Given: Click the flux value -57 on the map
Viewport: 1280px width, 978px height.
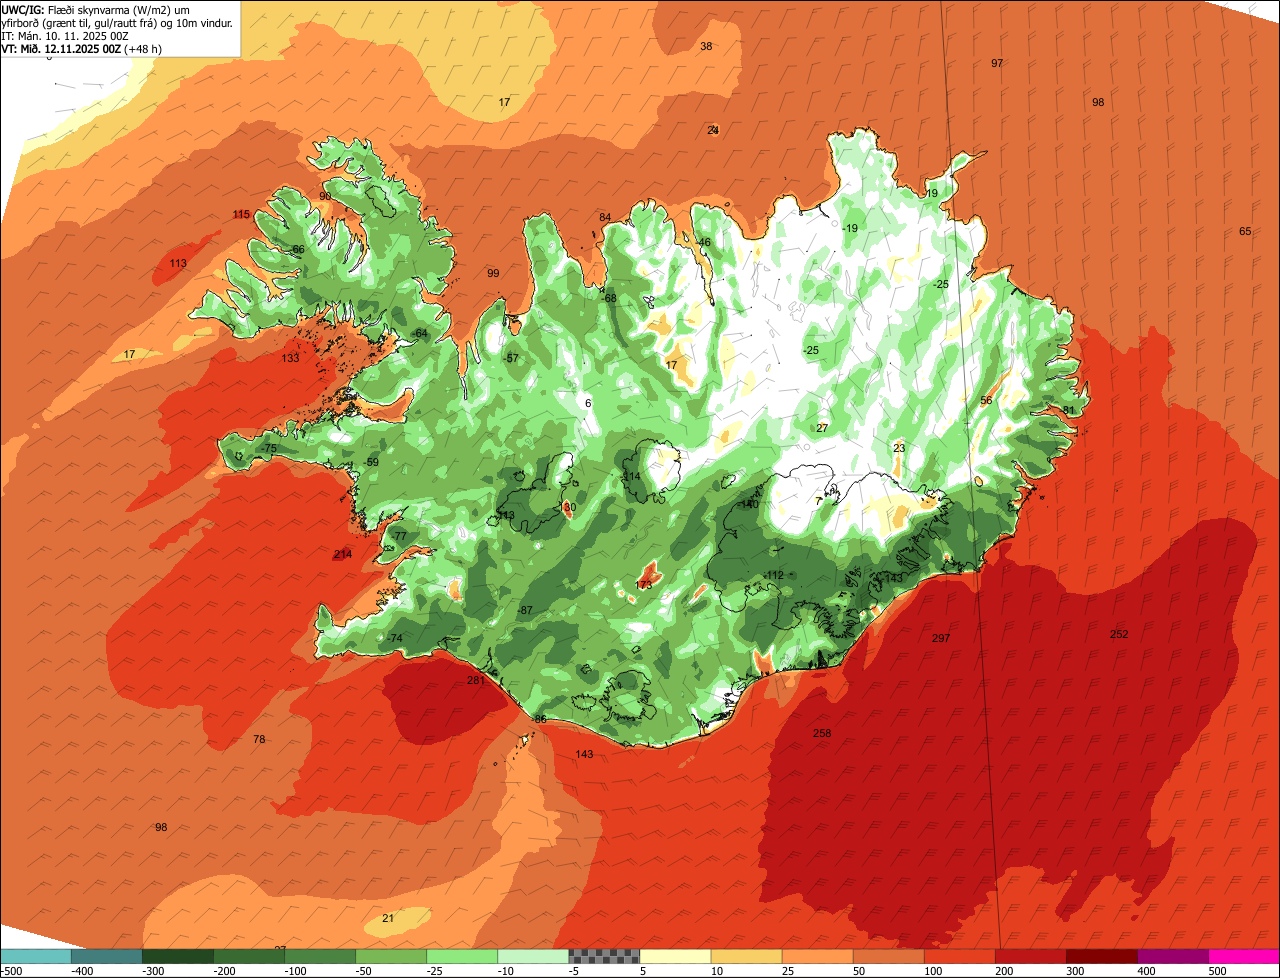Looking at the screenshot, I should coord(510,358).
